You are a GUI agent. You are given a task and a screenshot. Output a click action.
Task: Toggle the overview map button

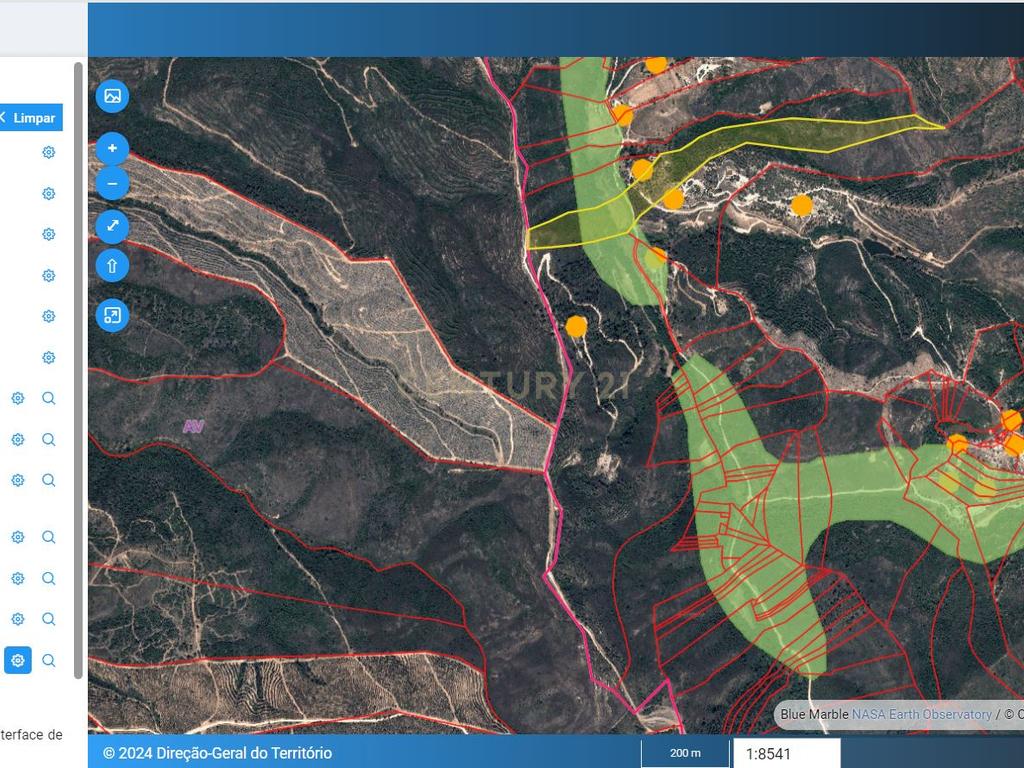[112, 316]
